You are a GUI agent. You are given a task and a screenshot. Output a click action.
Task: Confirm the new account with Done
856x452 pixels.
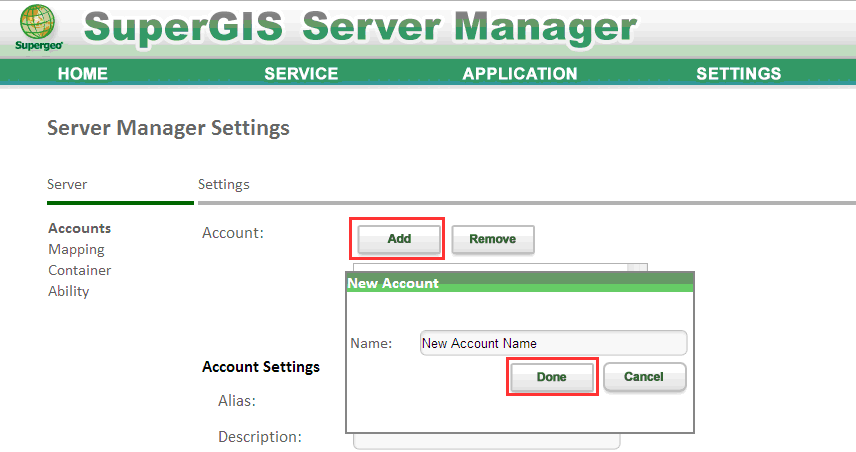point(551,377)
